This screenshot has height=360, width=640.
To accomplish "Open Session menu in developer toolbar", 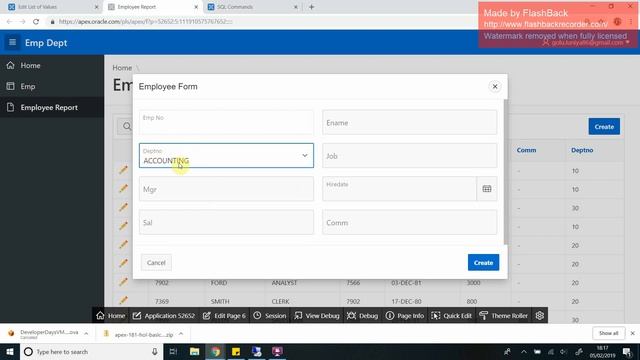I will (270, 316).
